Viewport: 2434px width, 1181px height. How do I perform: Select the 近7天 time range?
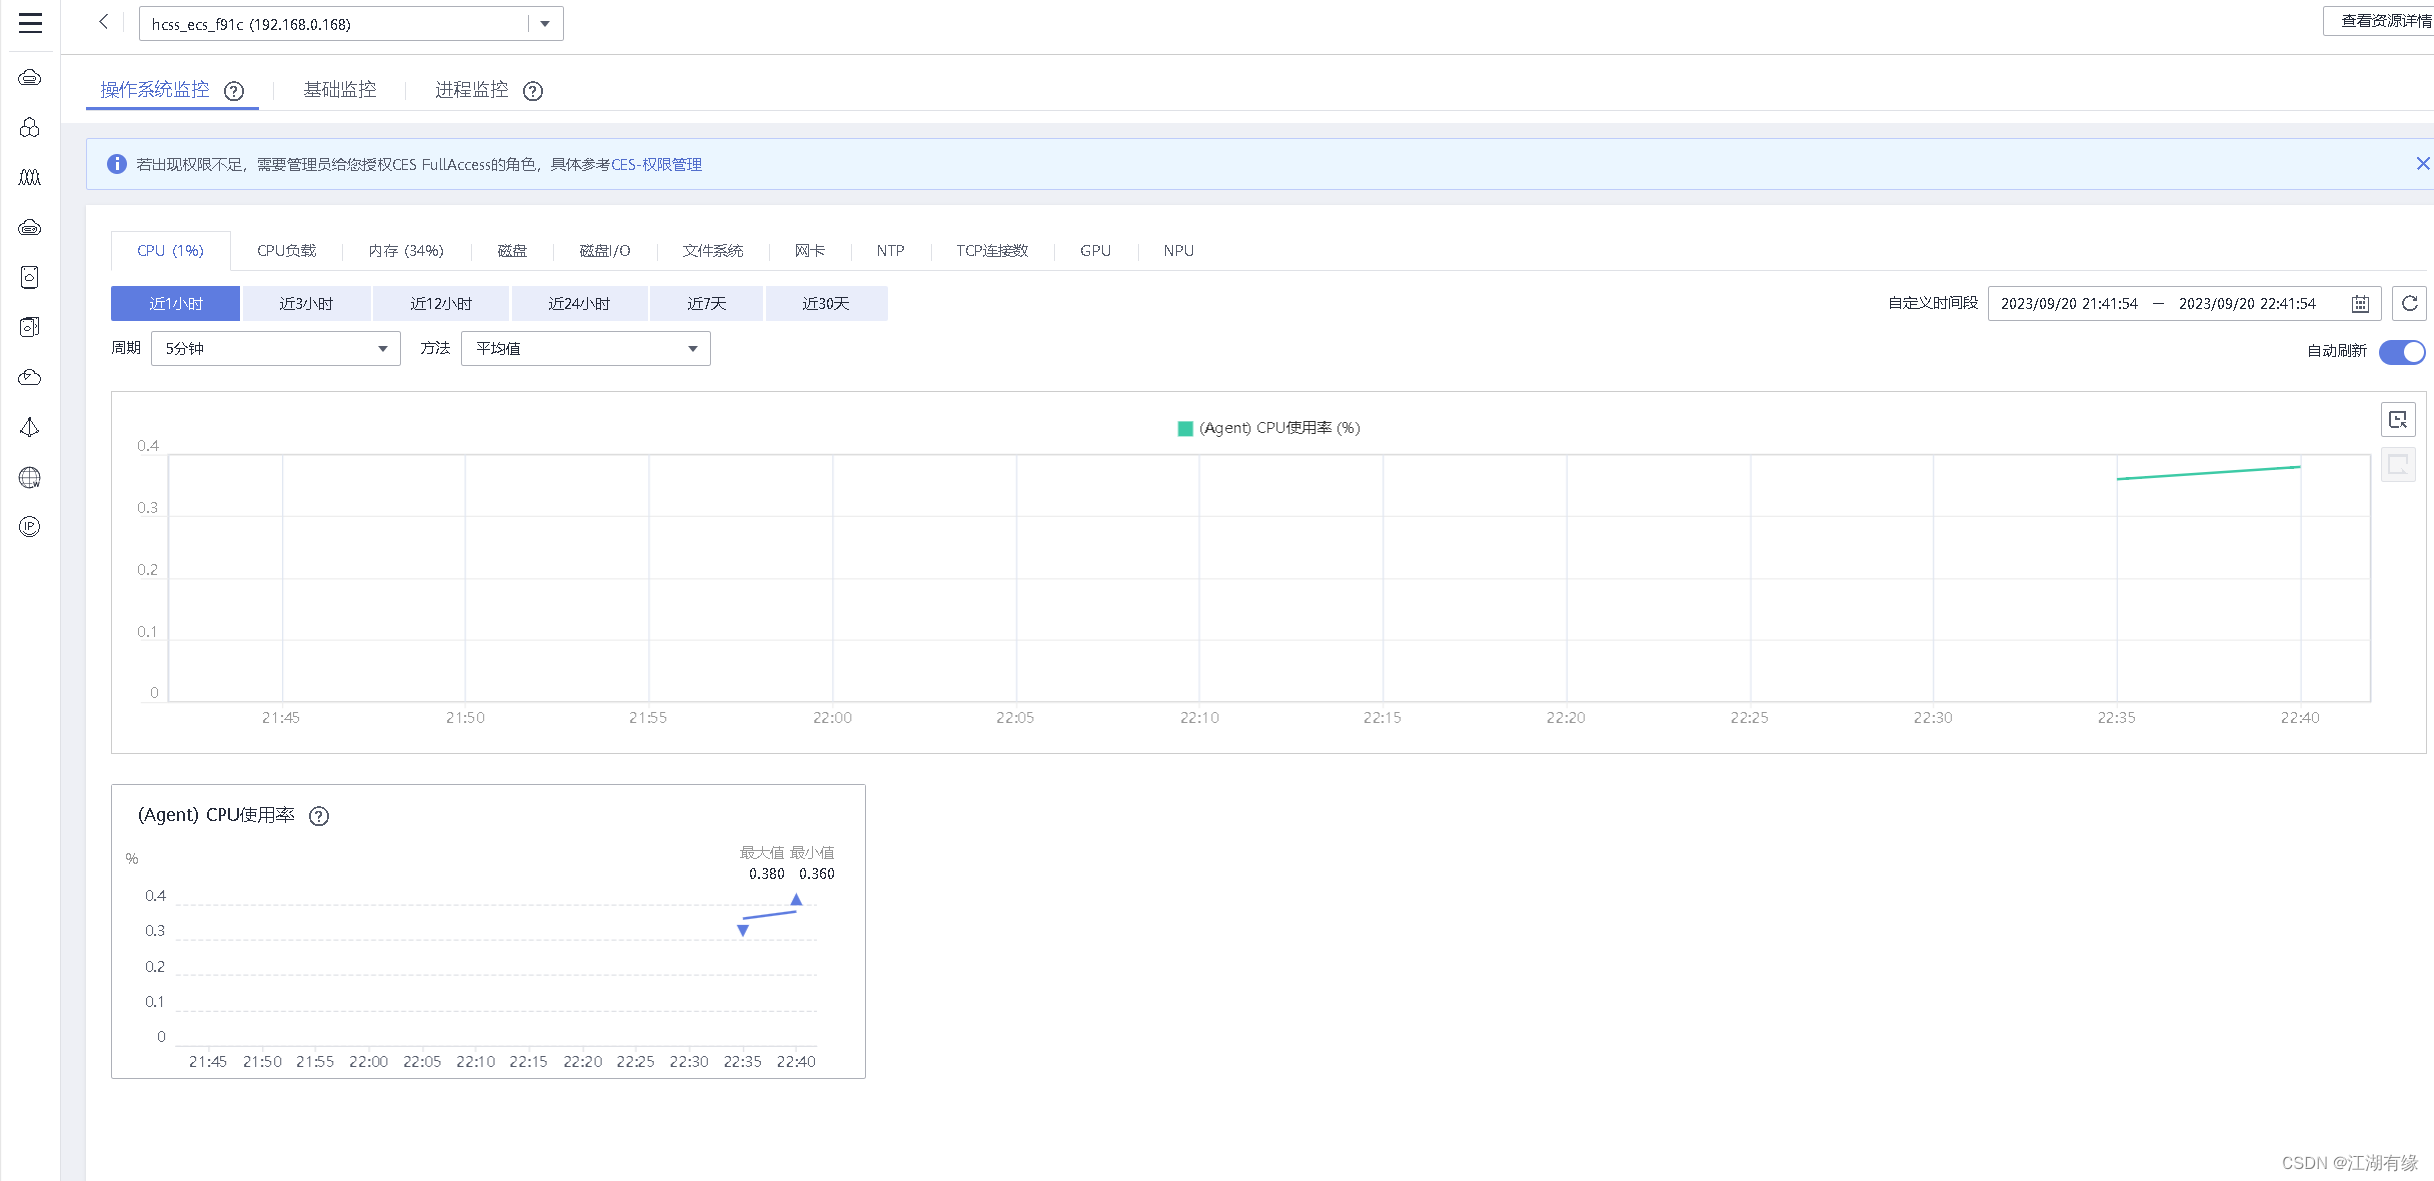pos(706,304)
